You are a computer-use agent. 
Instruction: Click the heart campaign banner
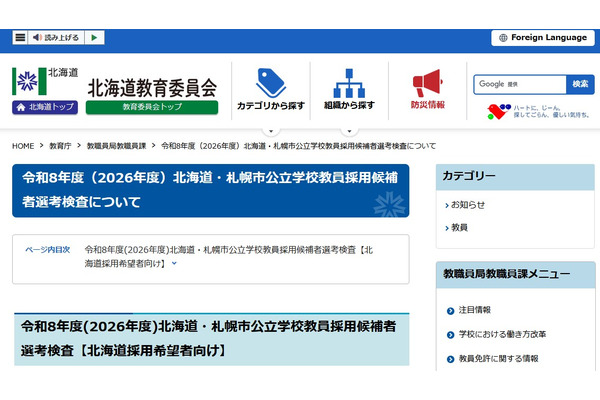pyautogui.click(x=538, y=111)
